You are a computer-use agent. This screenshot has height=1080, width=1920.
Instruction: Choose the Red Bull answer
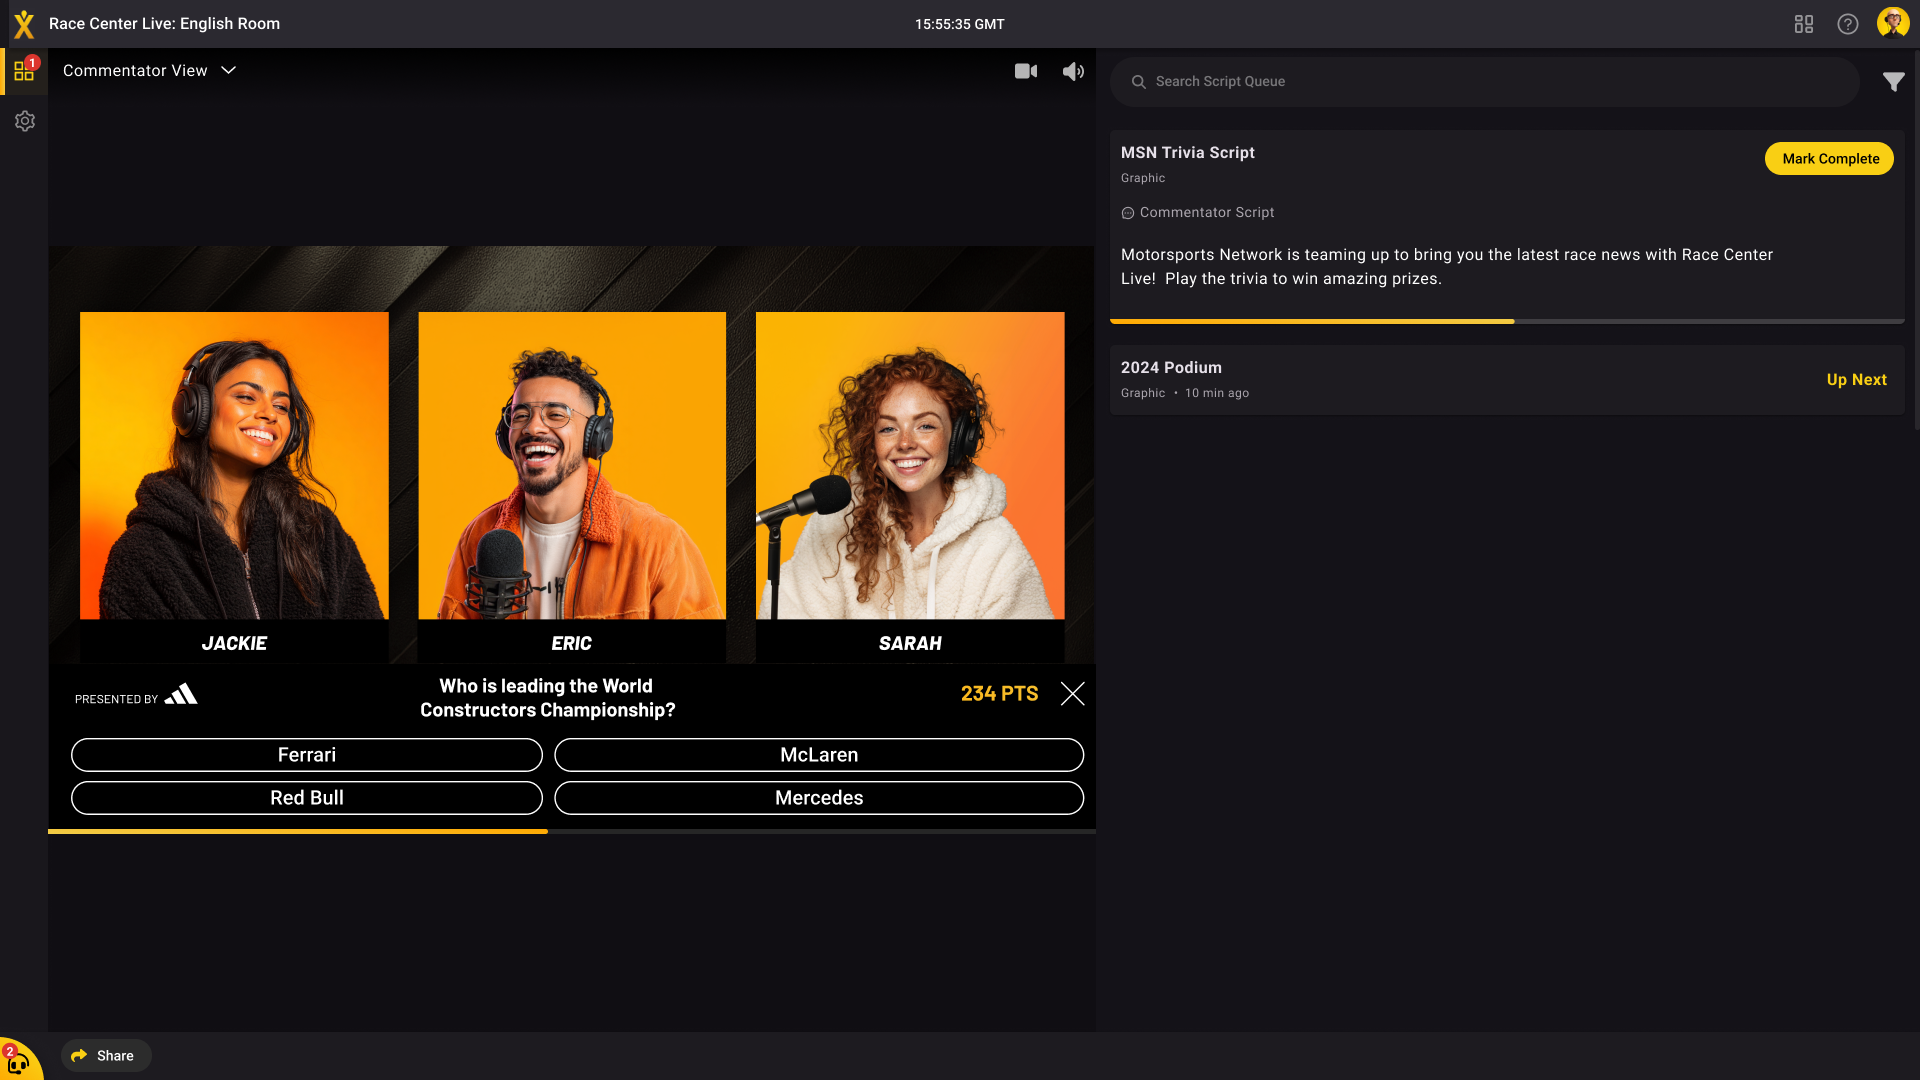[x=306, y=798]
